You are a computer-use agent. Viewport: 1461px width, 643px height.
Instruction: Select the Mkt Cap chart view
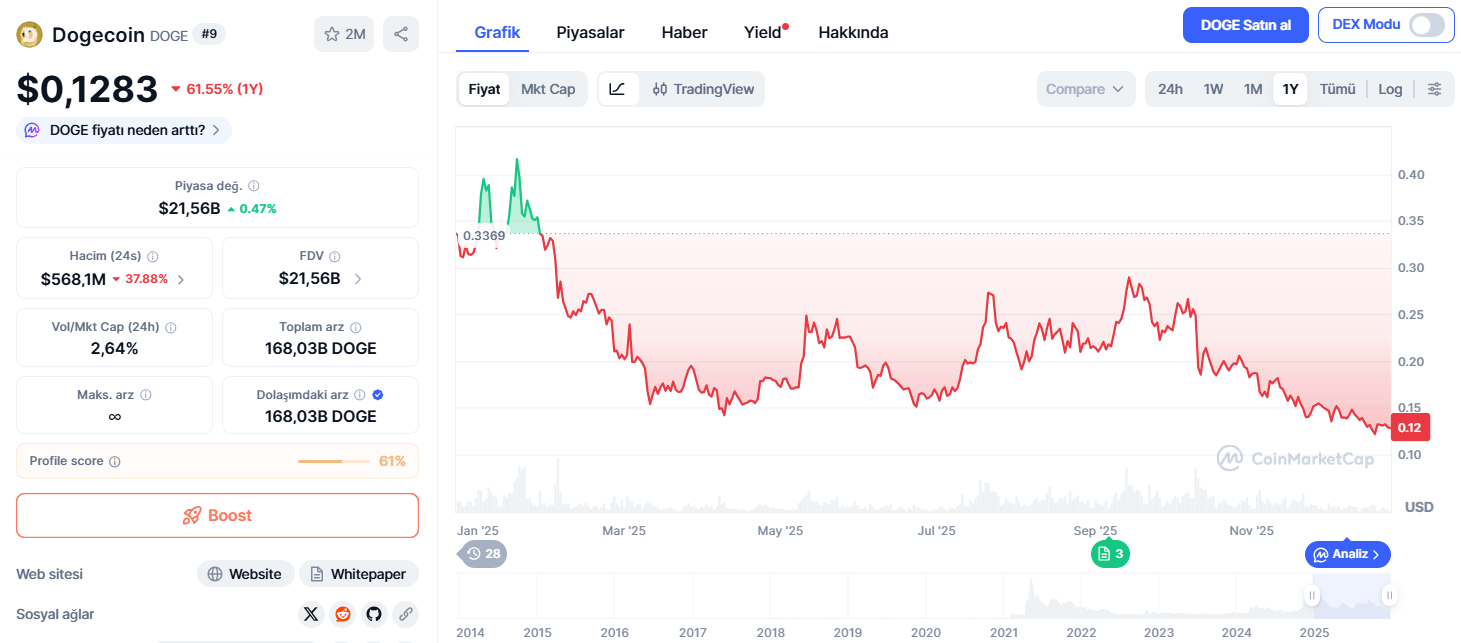pyautogui.click(x=548, y=89)
